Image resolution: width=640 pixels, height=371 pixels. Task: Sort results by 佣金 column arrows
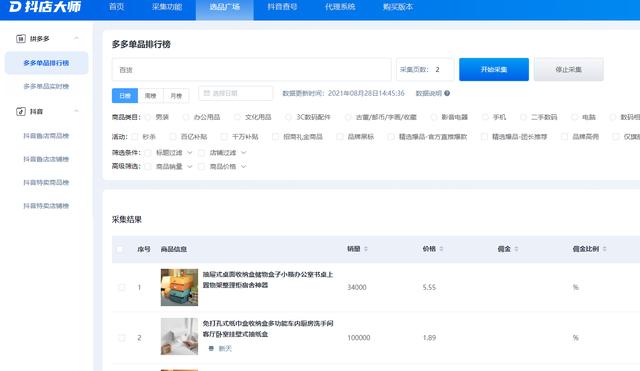click(516, 249)
